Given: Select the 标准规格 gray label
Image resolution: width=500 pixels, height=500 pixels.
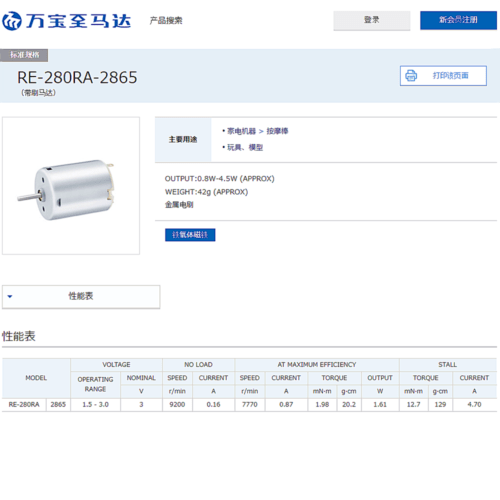Looking at the screenshot, I should pos(24,55).
